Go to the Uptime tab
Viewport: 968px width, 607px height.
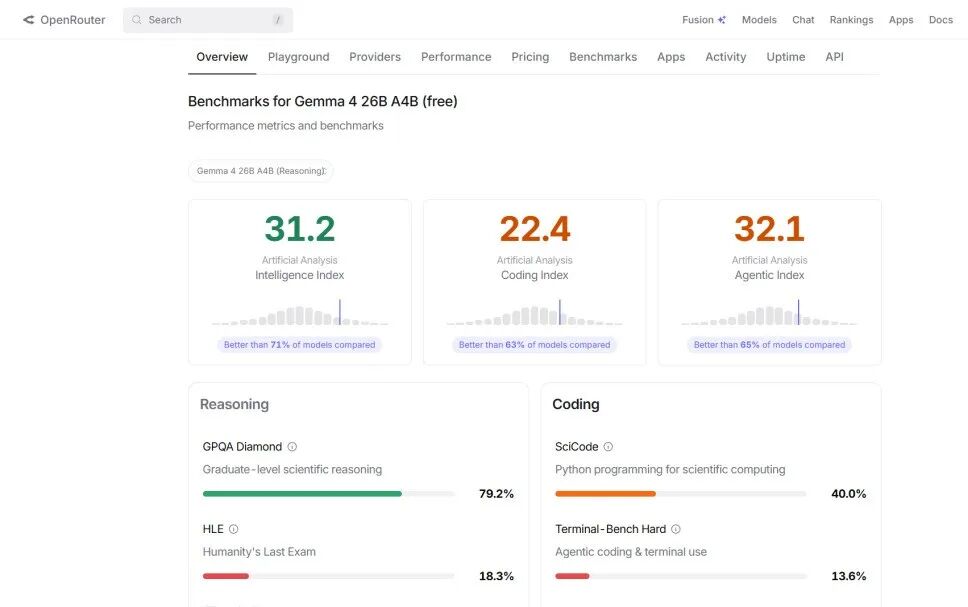786,57
